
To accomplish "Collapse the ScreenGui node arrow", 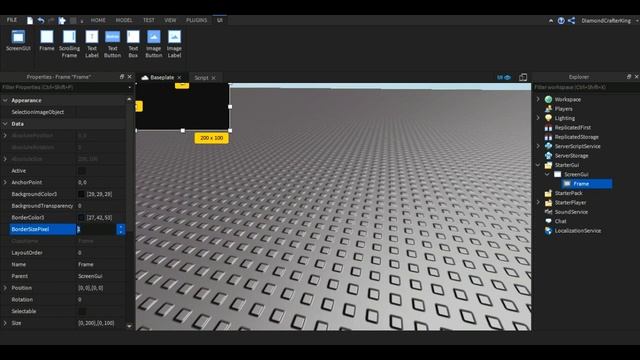I will tap(548, 174).
